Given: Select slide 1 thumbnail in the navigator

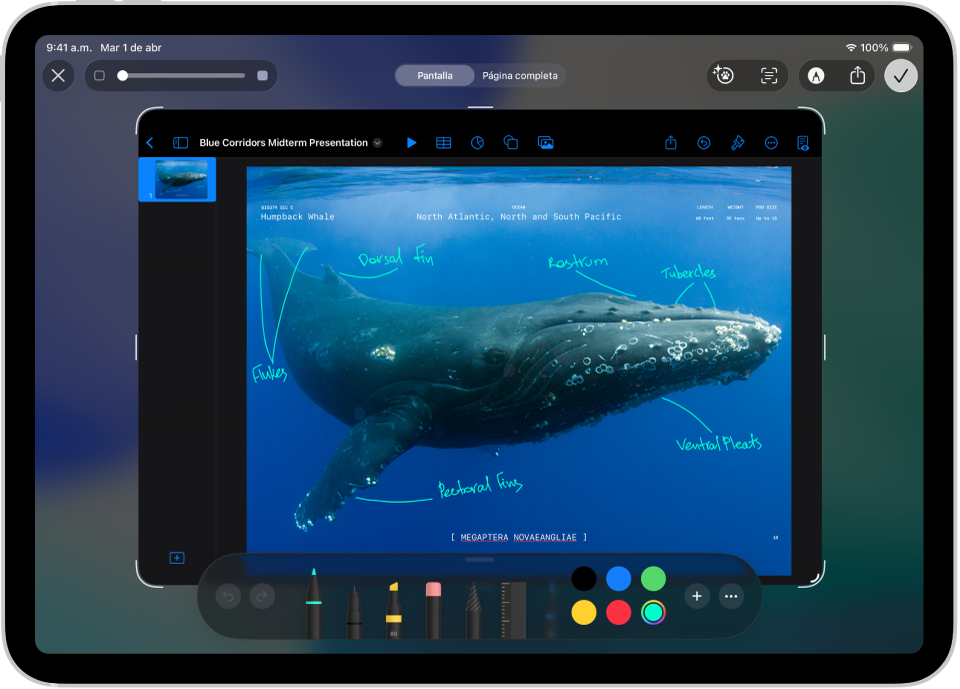Looking at the screenshot, I should pos(178,179).
